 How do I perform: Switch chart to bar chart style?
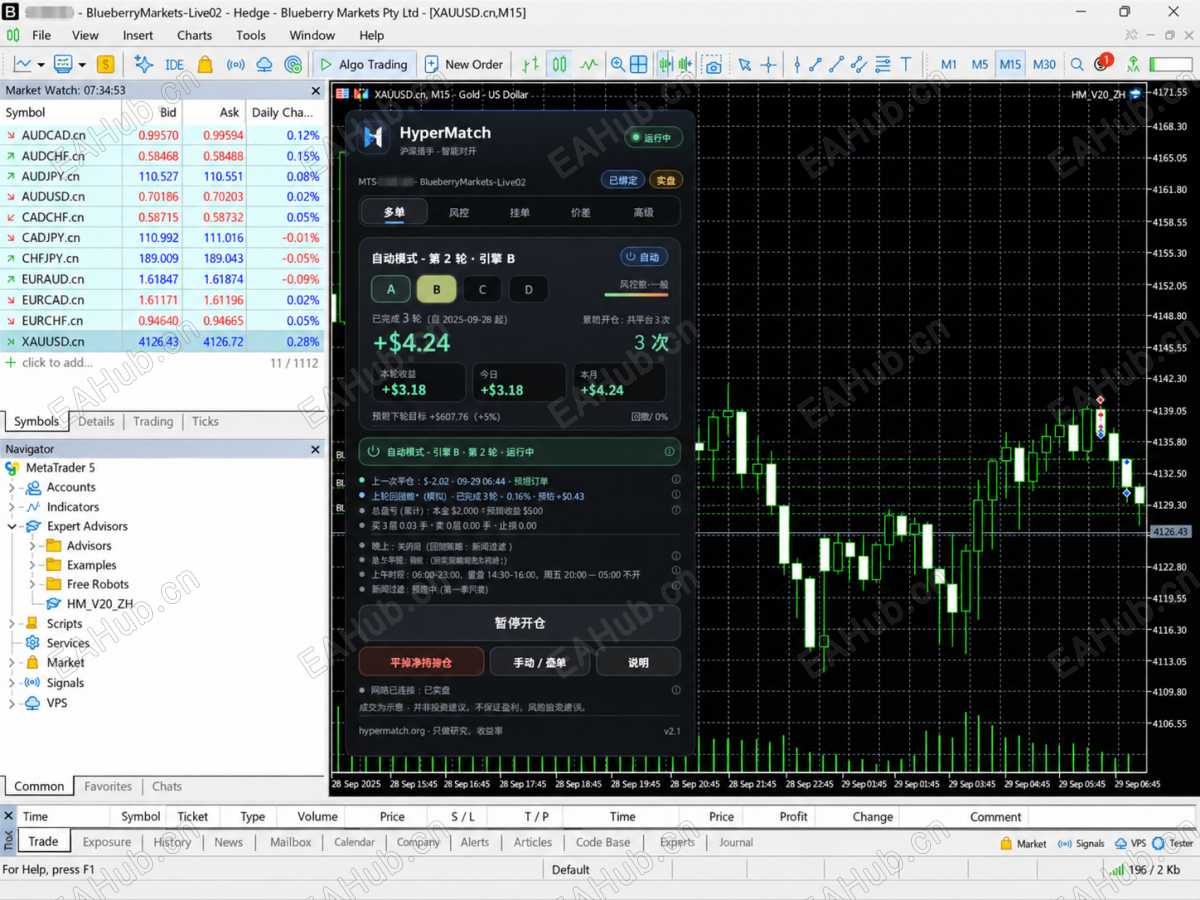point(531,64)
